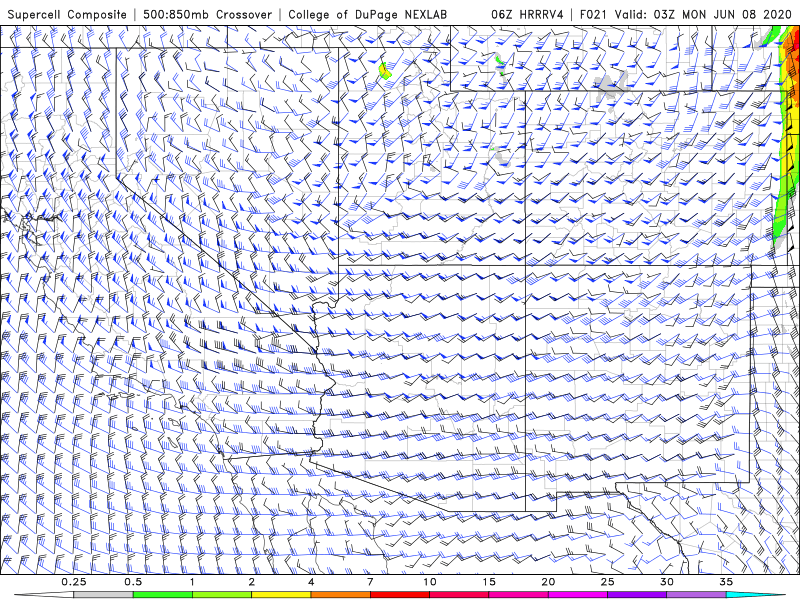The height and width of the screenshot is (600, 800).
Task: Click 'Valid: 03Z MON JUN 08 2020' text
Action: (703, 14)
